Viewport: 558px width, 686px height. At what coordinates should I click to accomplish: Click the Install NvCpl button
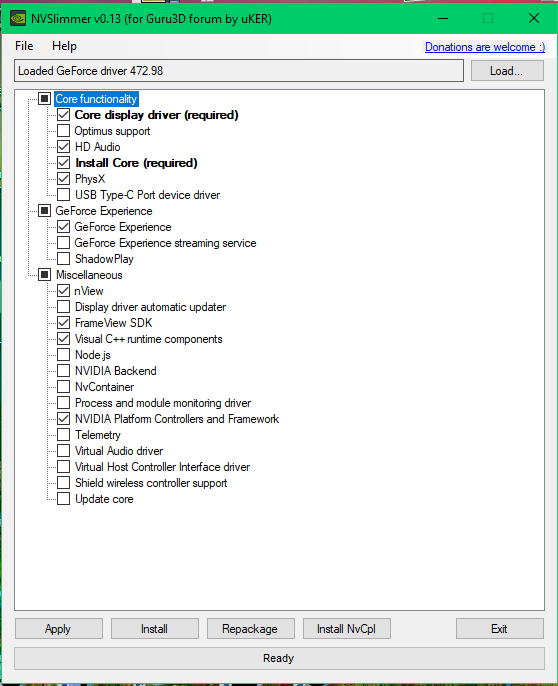click(347, 629)
